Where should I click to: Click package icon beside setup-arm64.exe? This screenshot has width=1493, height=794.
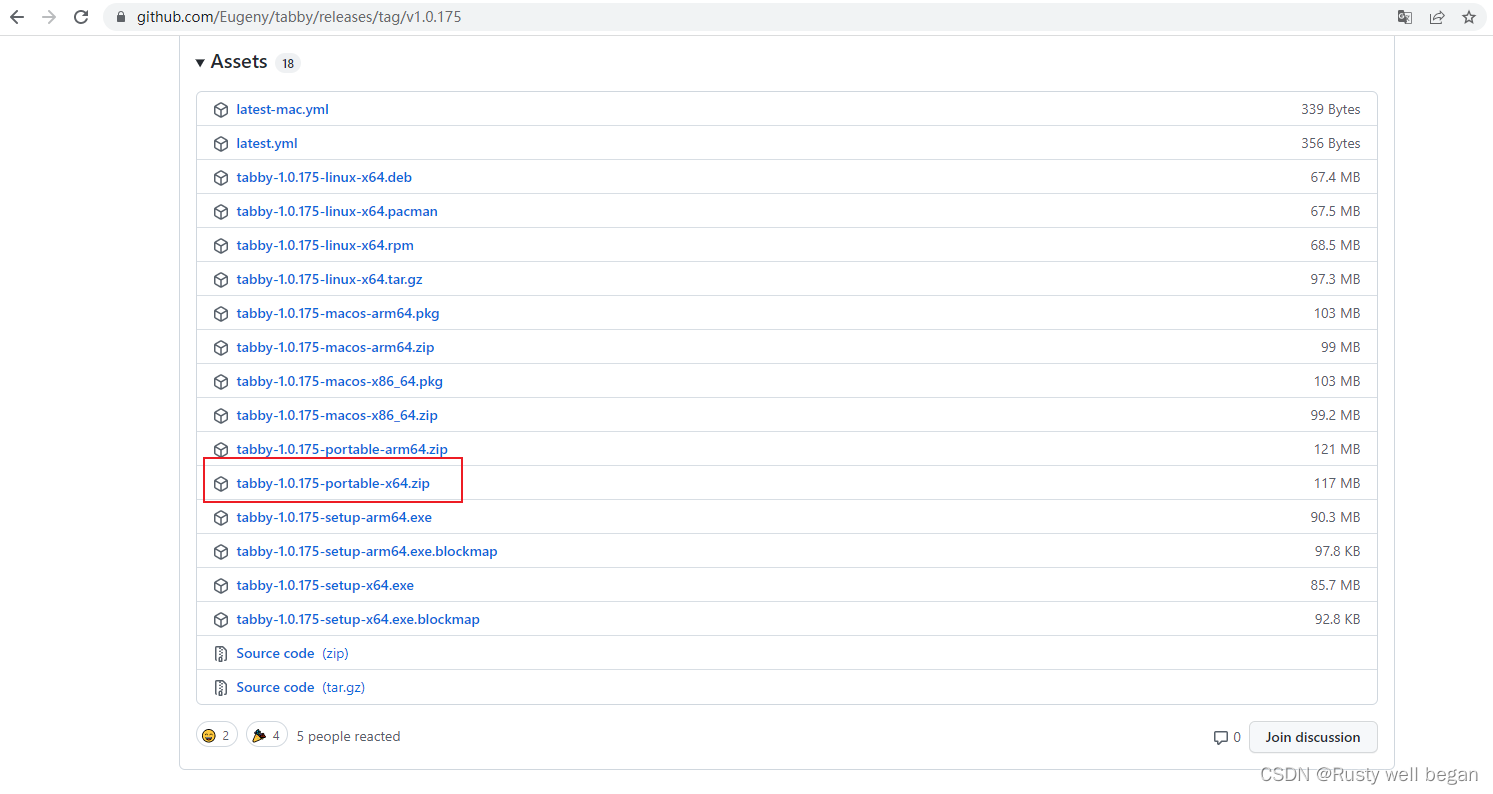coord(221,517)
